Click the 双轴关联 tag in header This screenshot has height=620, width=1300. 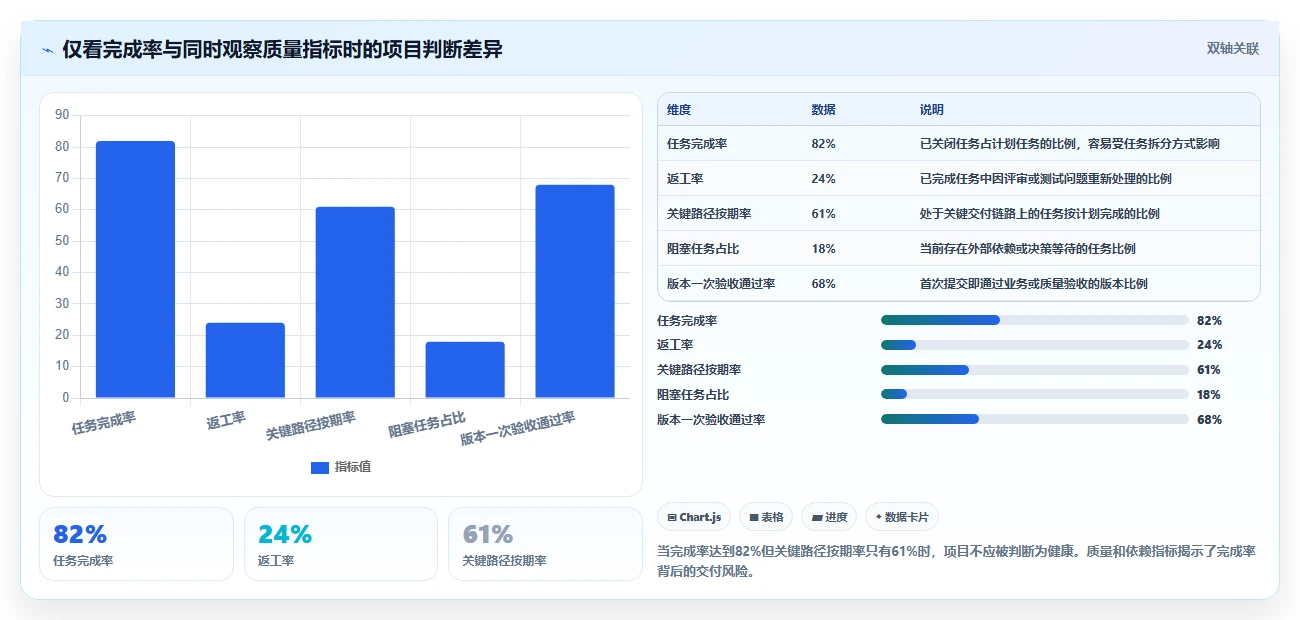(x=1233, y=48)
